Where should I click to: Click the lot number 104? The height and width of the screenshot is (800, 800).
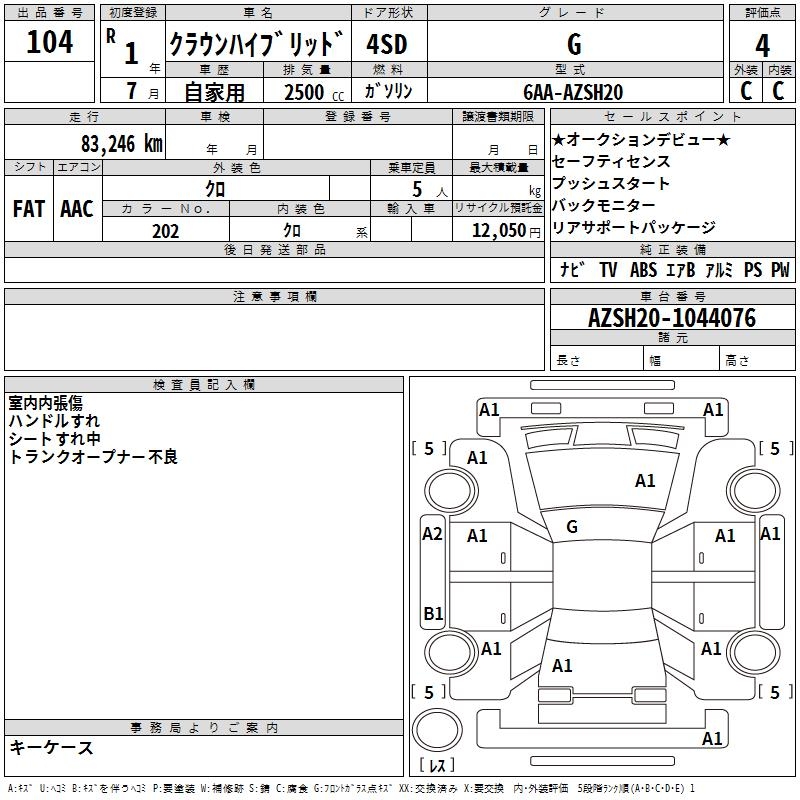[50, 43]
